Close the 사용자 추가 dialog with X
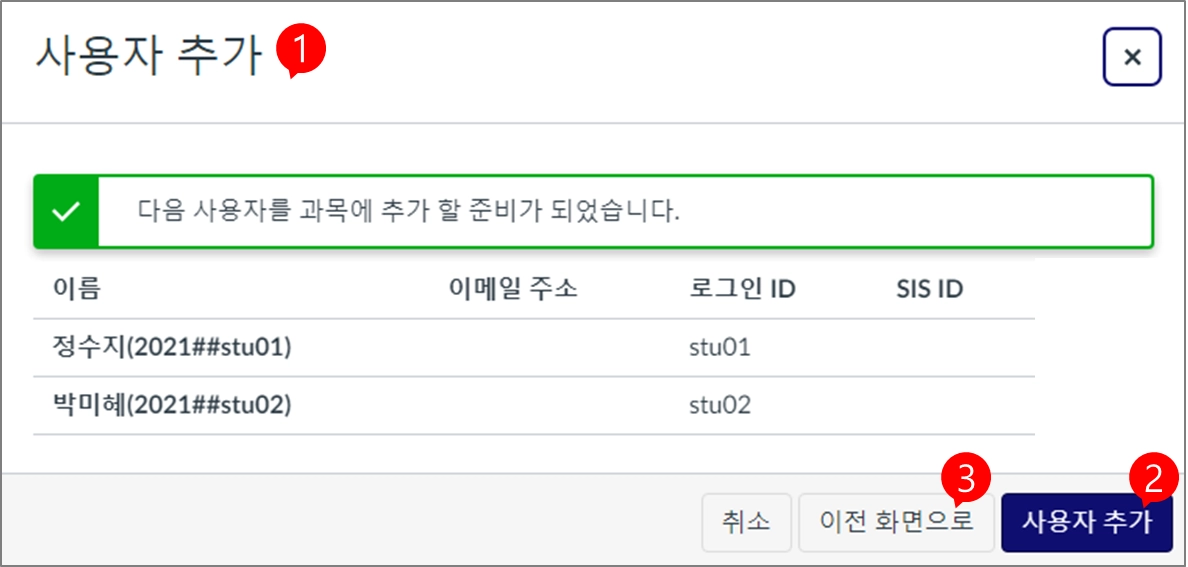This screenshot has height=567, width=1188. [1132, 57]
